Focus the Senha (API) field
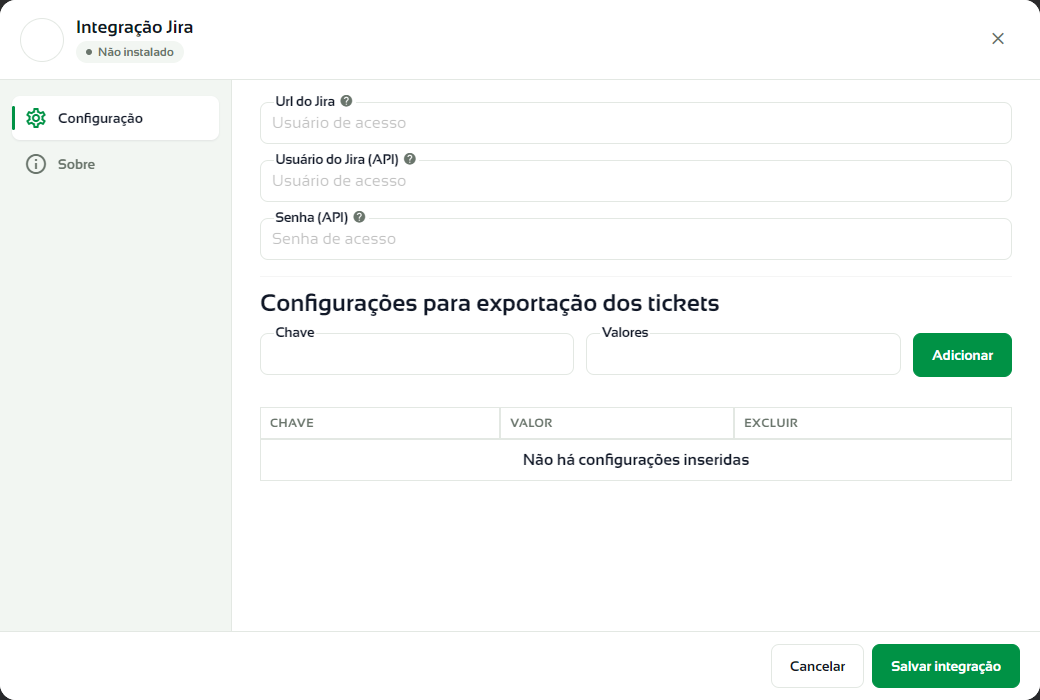 635,239
